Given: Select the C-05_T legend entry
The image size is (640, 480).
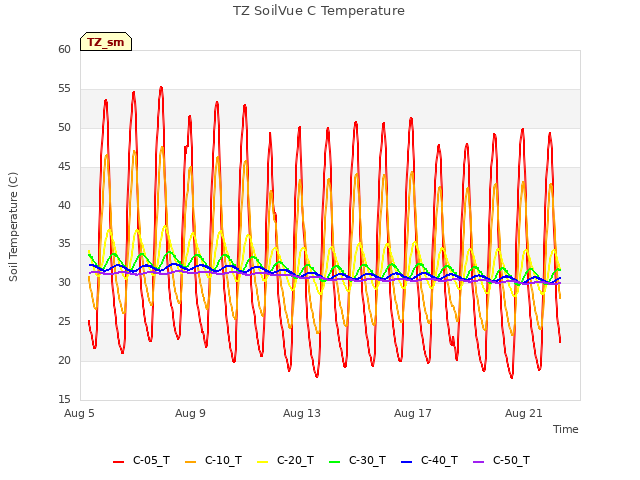Looking at the screenshot, I should (x=142, y=460).
